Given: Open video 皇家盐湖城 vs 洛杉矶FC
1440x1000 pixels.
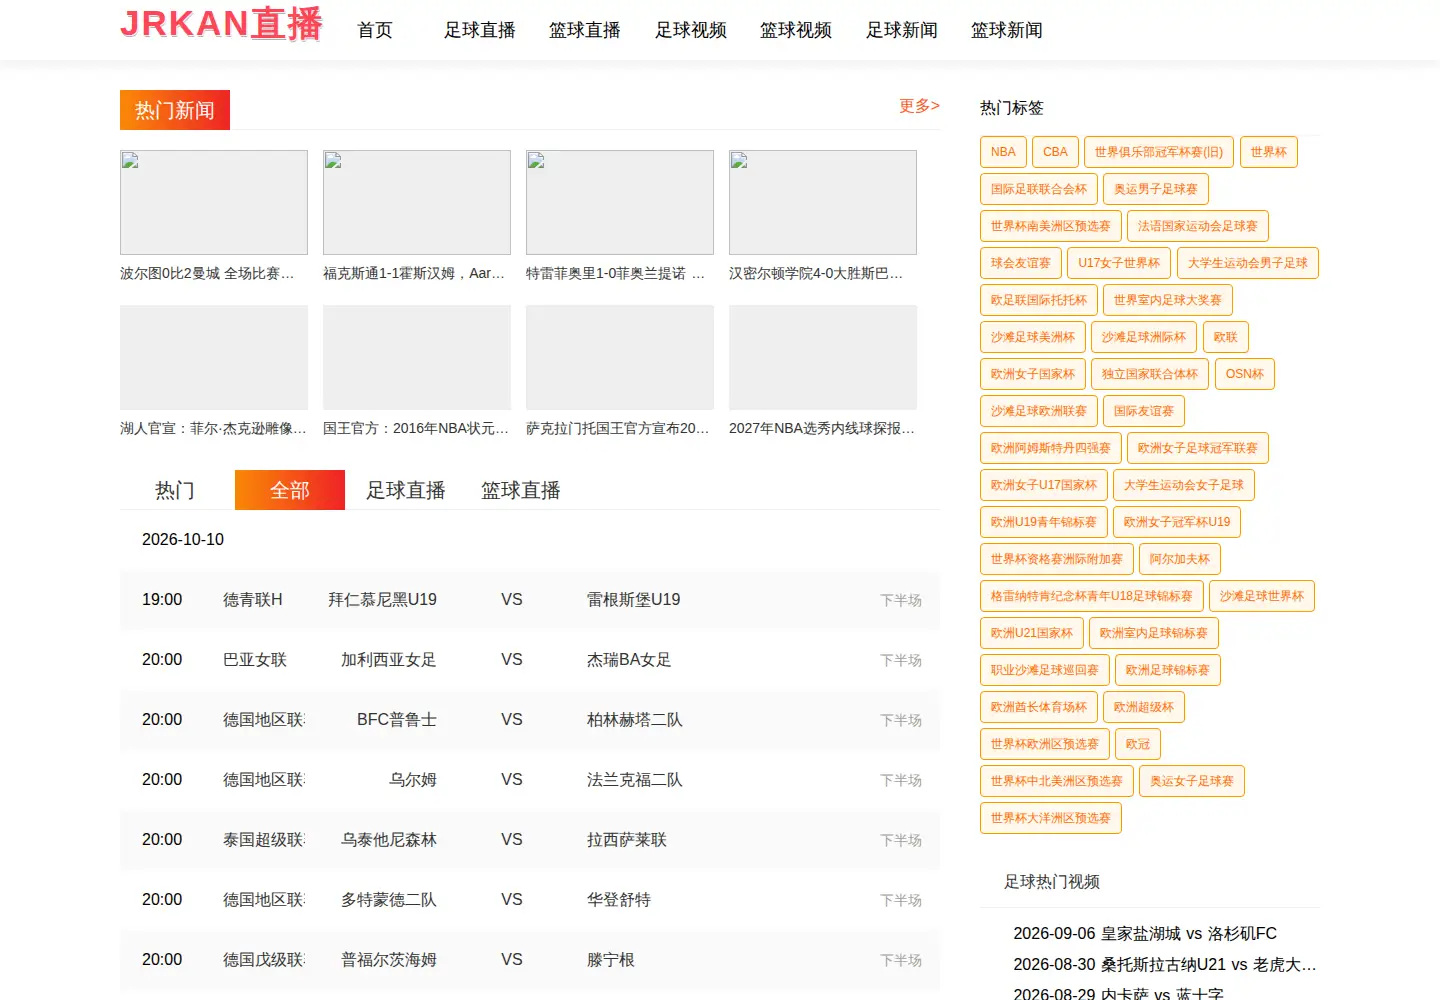Looking at the screenshot, I should tap(1145, 933).
